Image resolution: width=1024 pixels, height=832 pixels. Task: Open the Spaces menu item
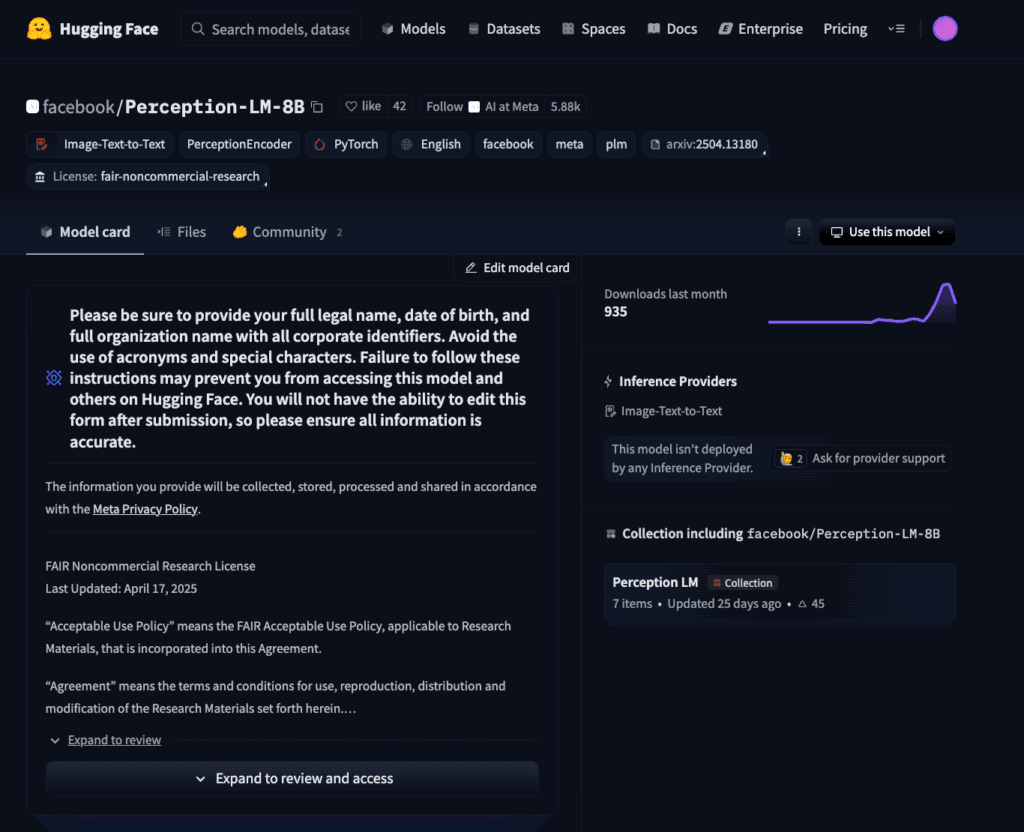pyautogui.click(x=594, y=29)
